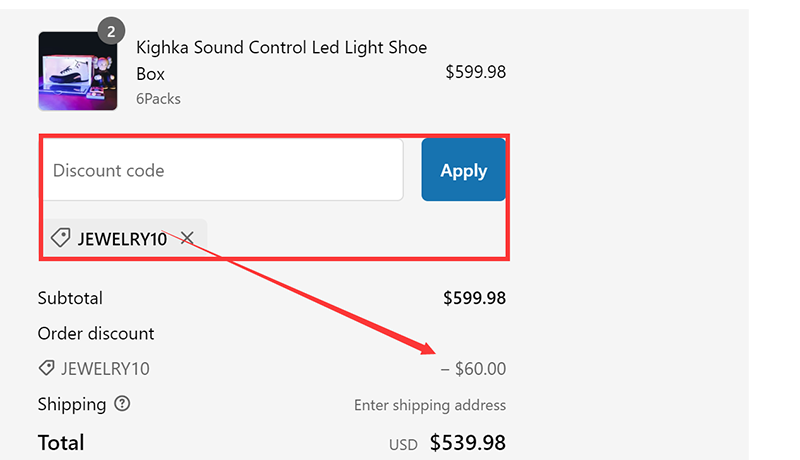Click the tag icon in the Order discount row
The width and height of the screenshot is (800, 460).
click(46, 368)
